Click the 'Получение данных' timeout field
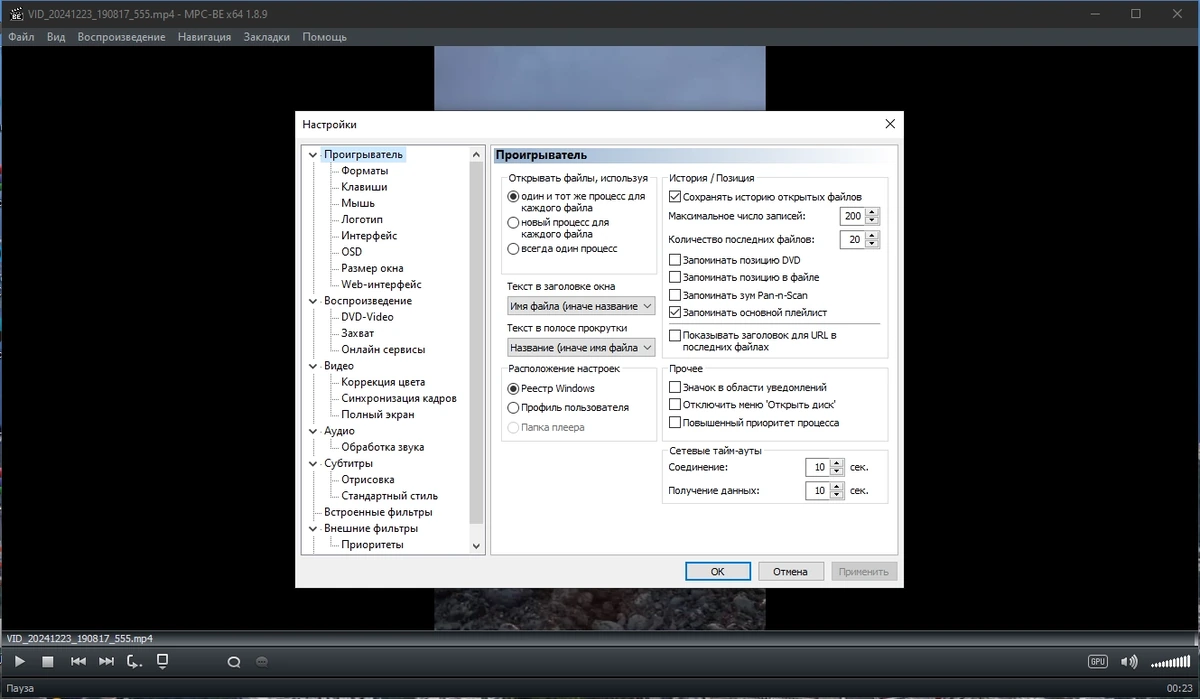This screenshot has height=699, width=1200. tap(817, 491)
